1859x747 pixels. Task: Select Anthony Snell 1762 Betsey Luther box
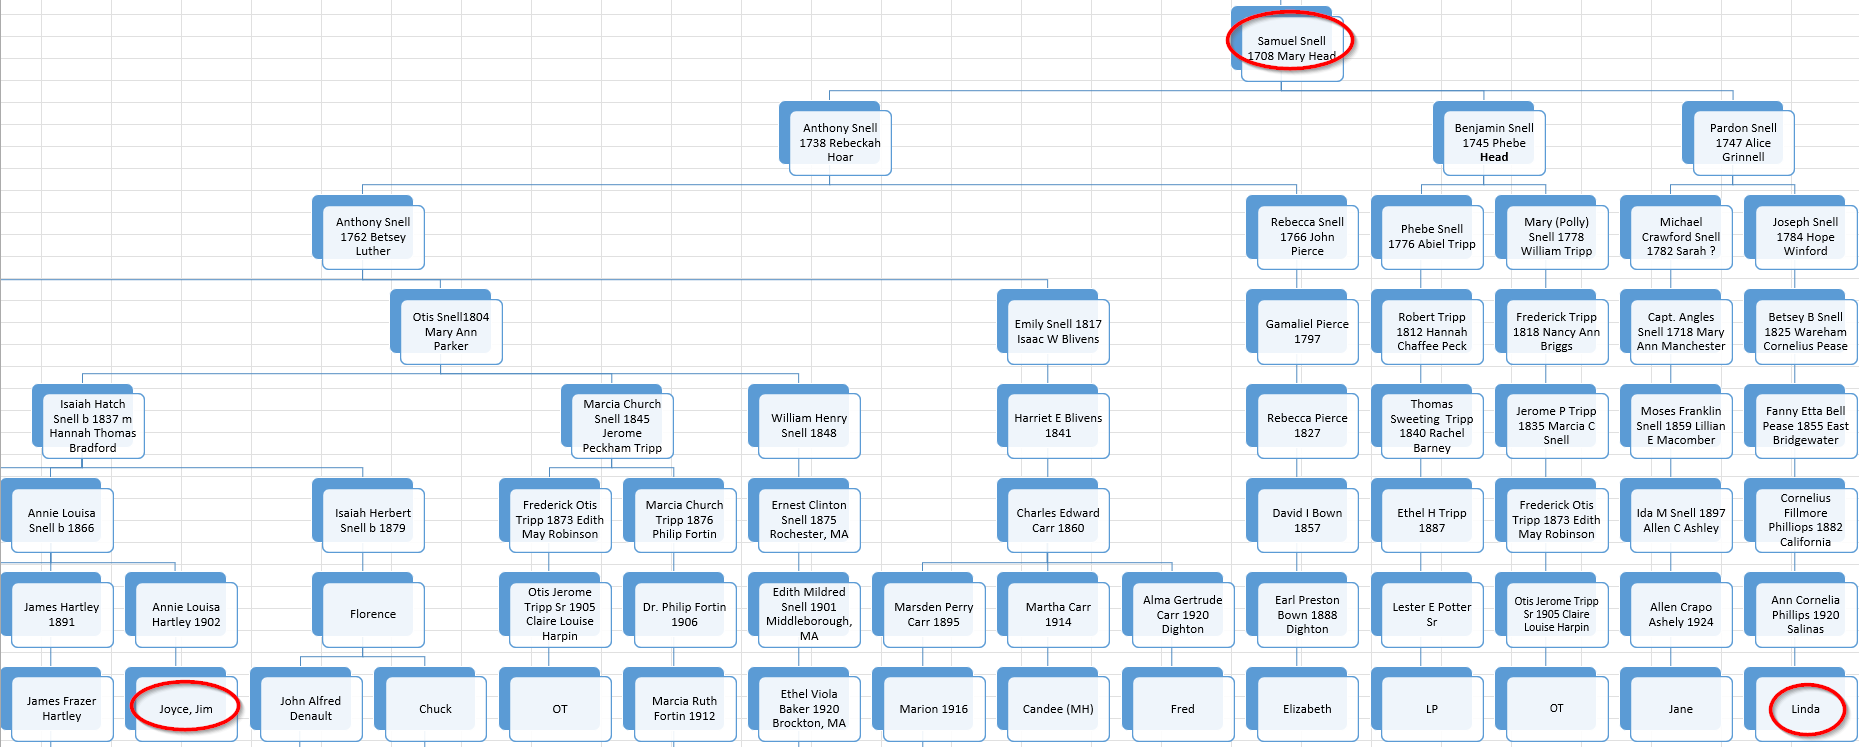pos(372,237)
